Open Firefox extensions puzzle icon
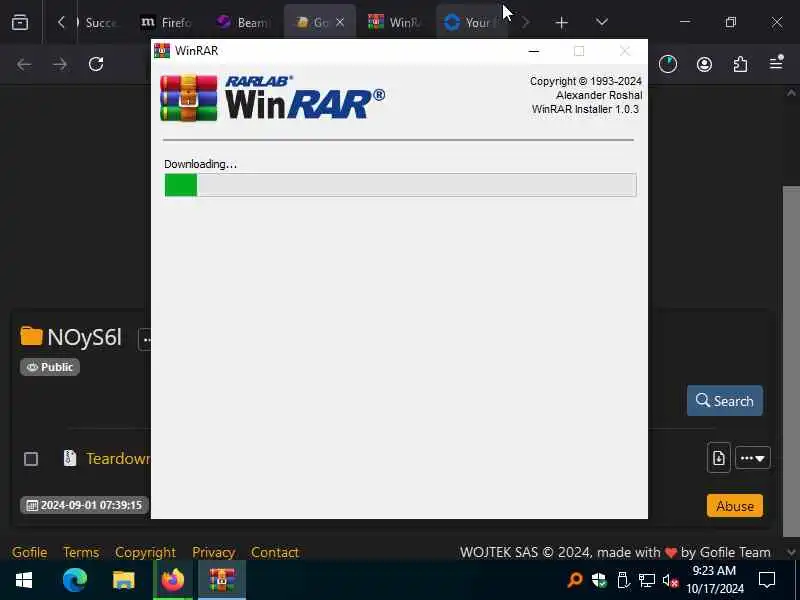 [740, 64]
